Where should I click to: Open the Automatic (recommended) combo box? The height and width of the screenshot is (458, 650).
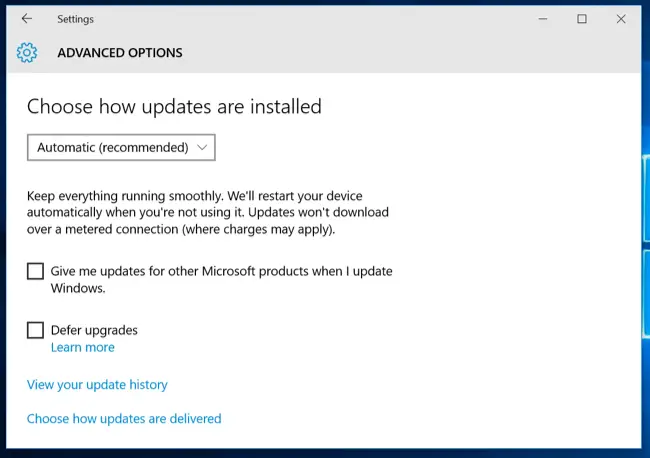121,147
